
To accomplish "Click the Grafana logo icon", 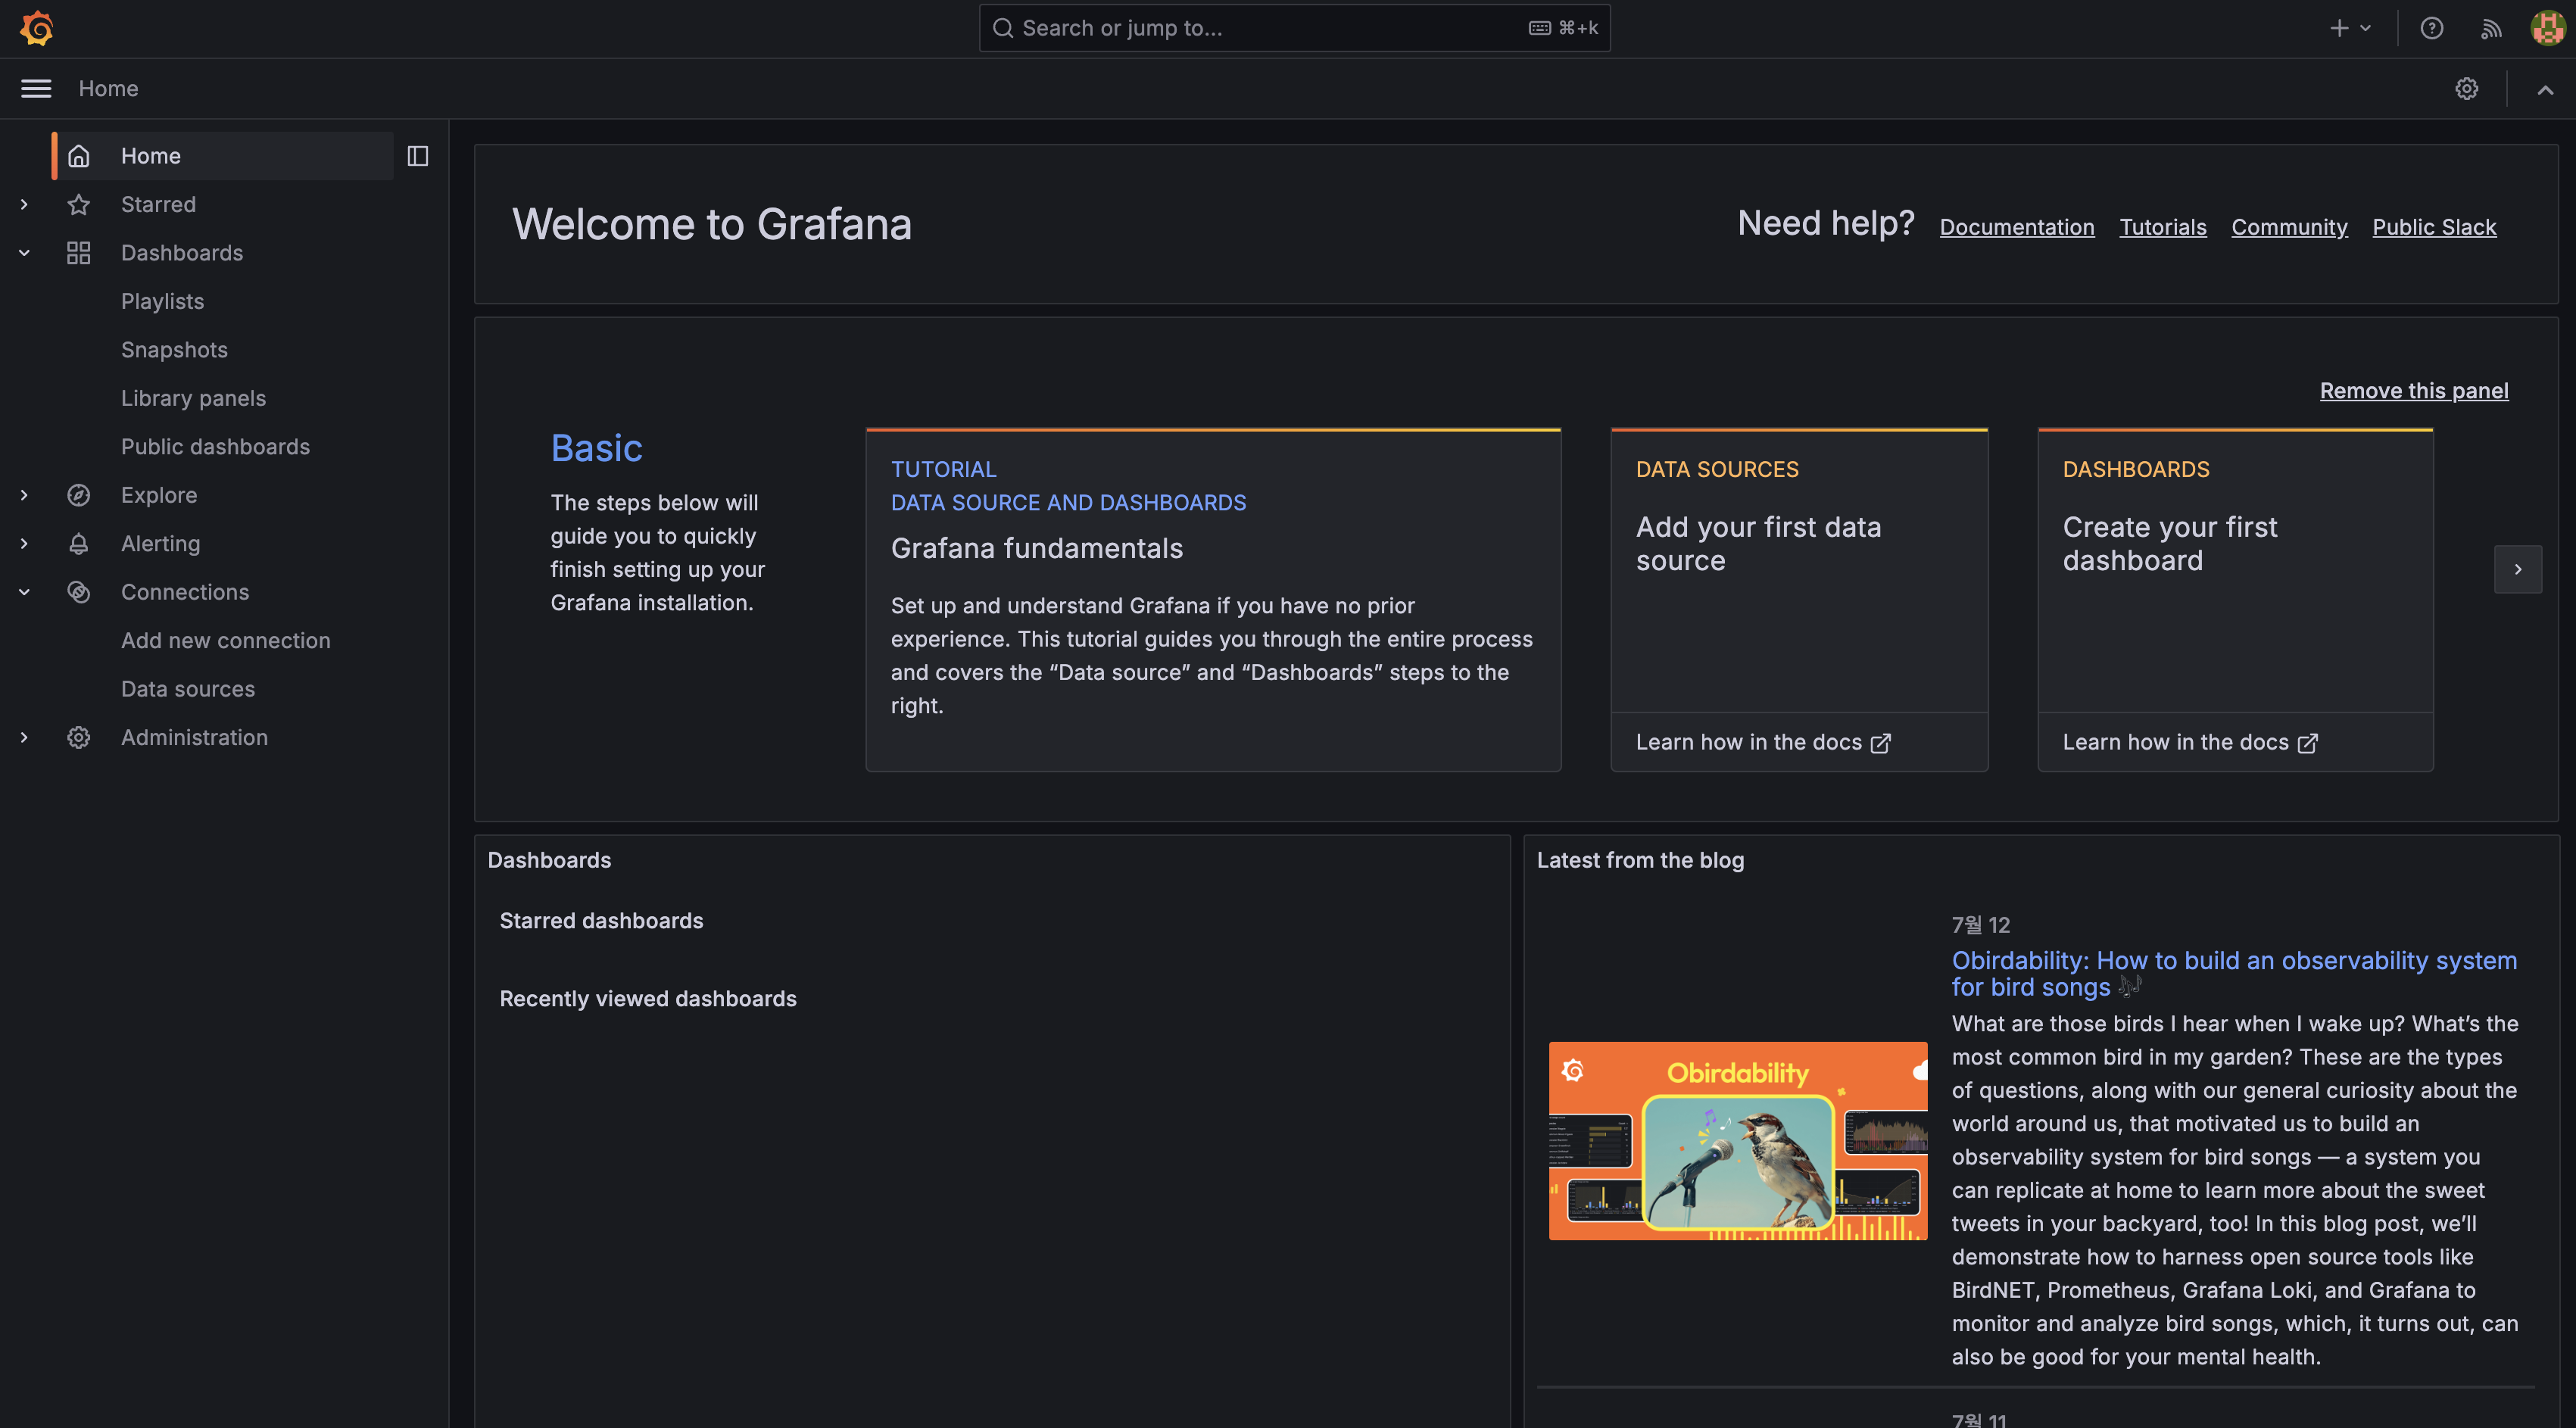I will (x=37, y=28).
